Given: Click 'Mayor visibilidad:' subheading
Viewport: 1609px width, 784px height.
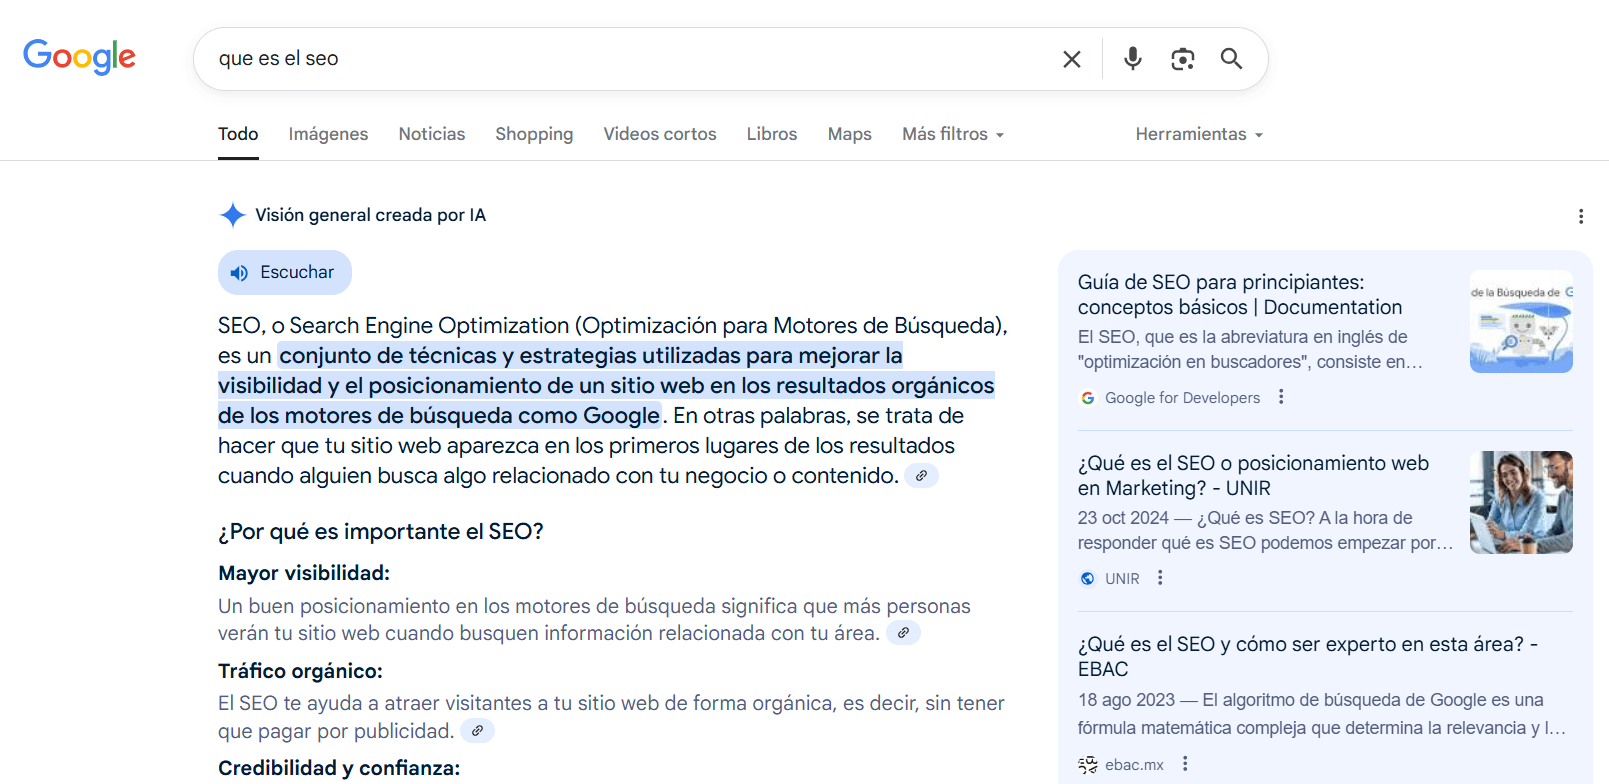Looking at the screenshot, I should 304,573.
